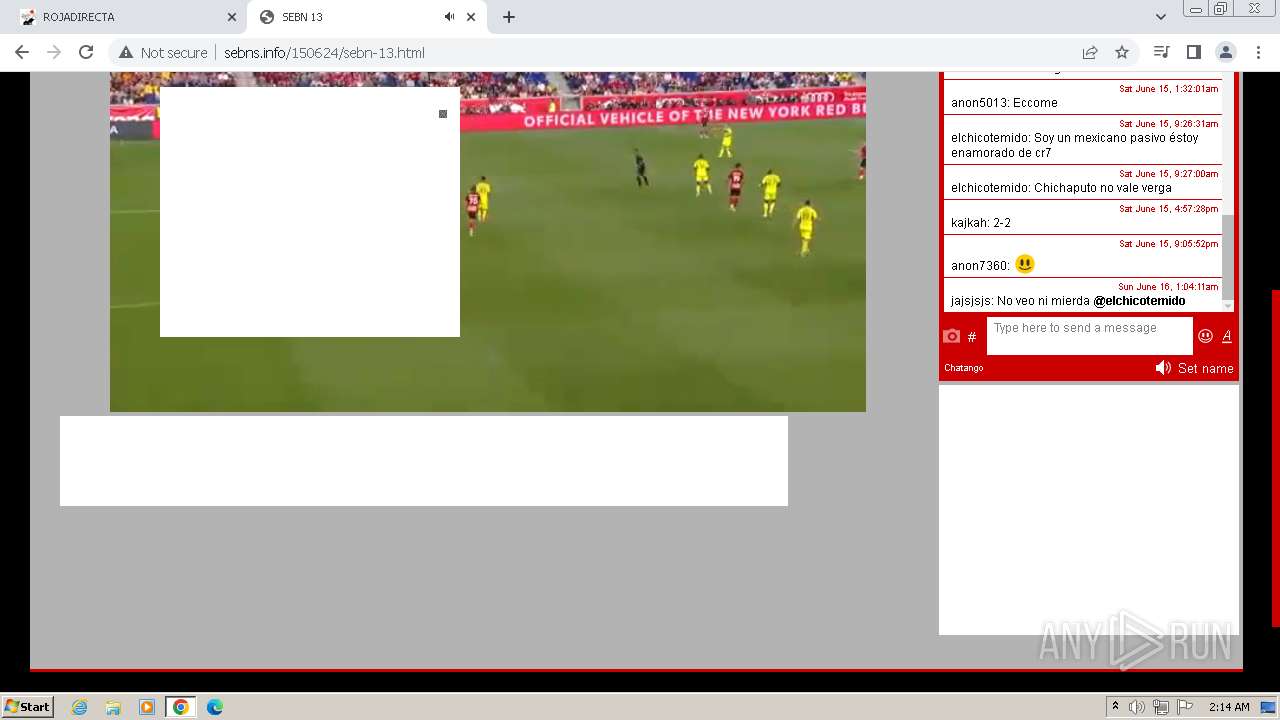
Task: Select the kajkah: 2-2 message
Action: pos(981,223)
